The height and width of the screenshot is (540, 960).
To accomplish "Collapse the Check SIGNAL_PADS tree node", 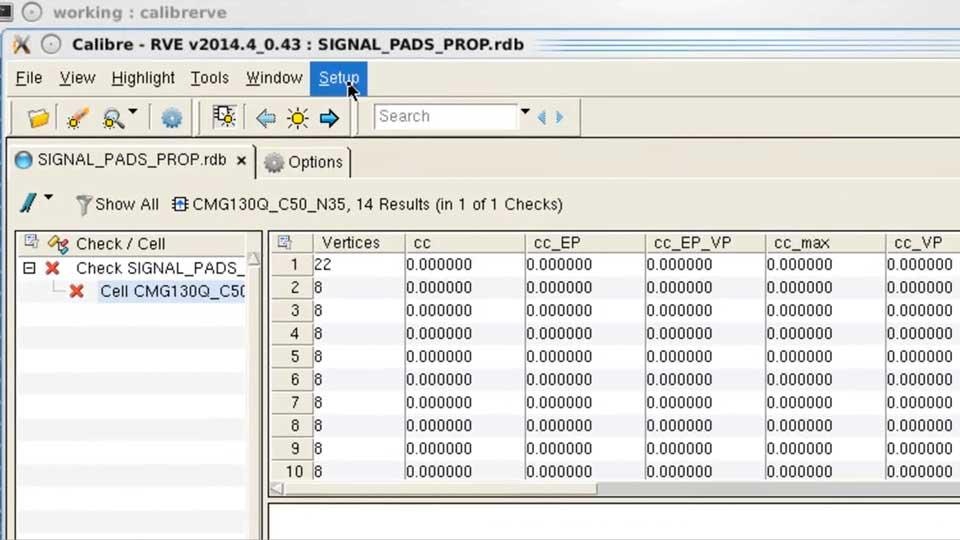I will [29, 268].
